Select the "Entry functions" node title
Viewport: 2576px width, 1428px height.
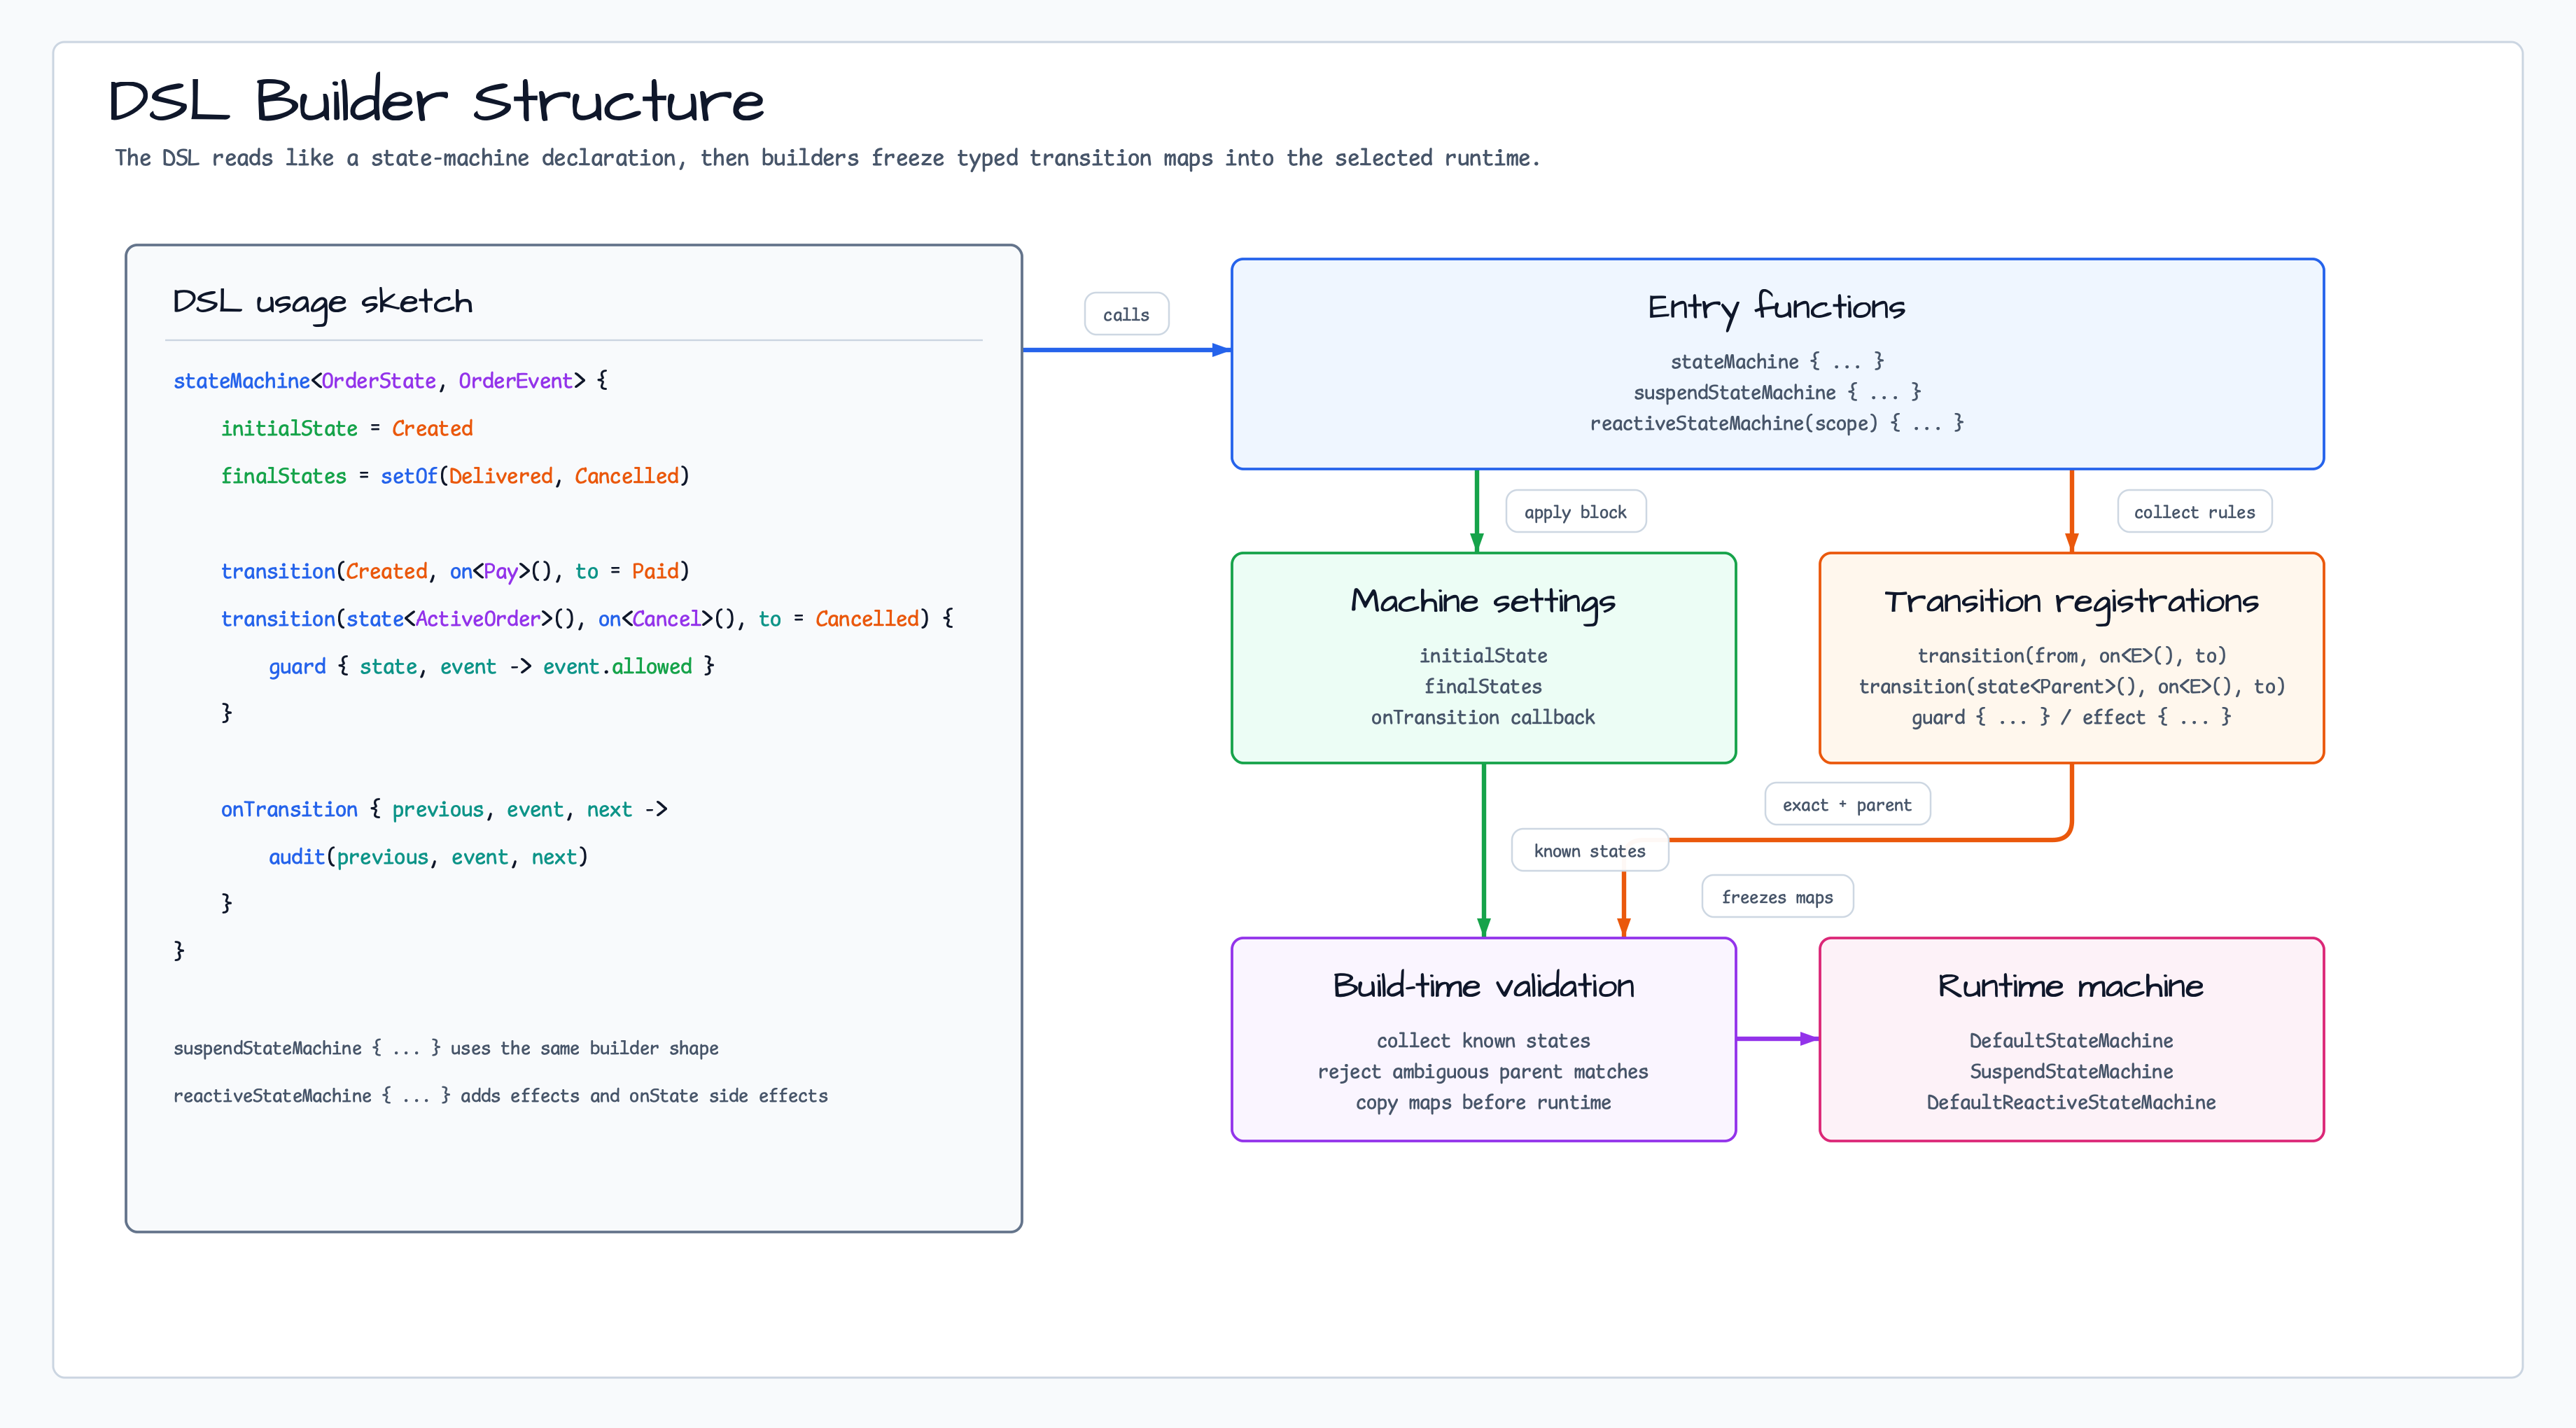click(x=1777, y=307)
